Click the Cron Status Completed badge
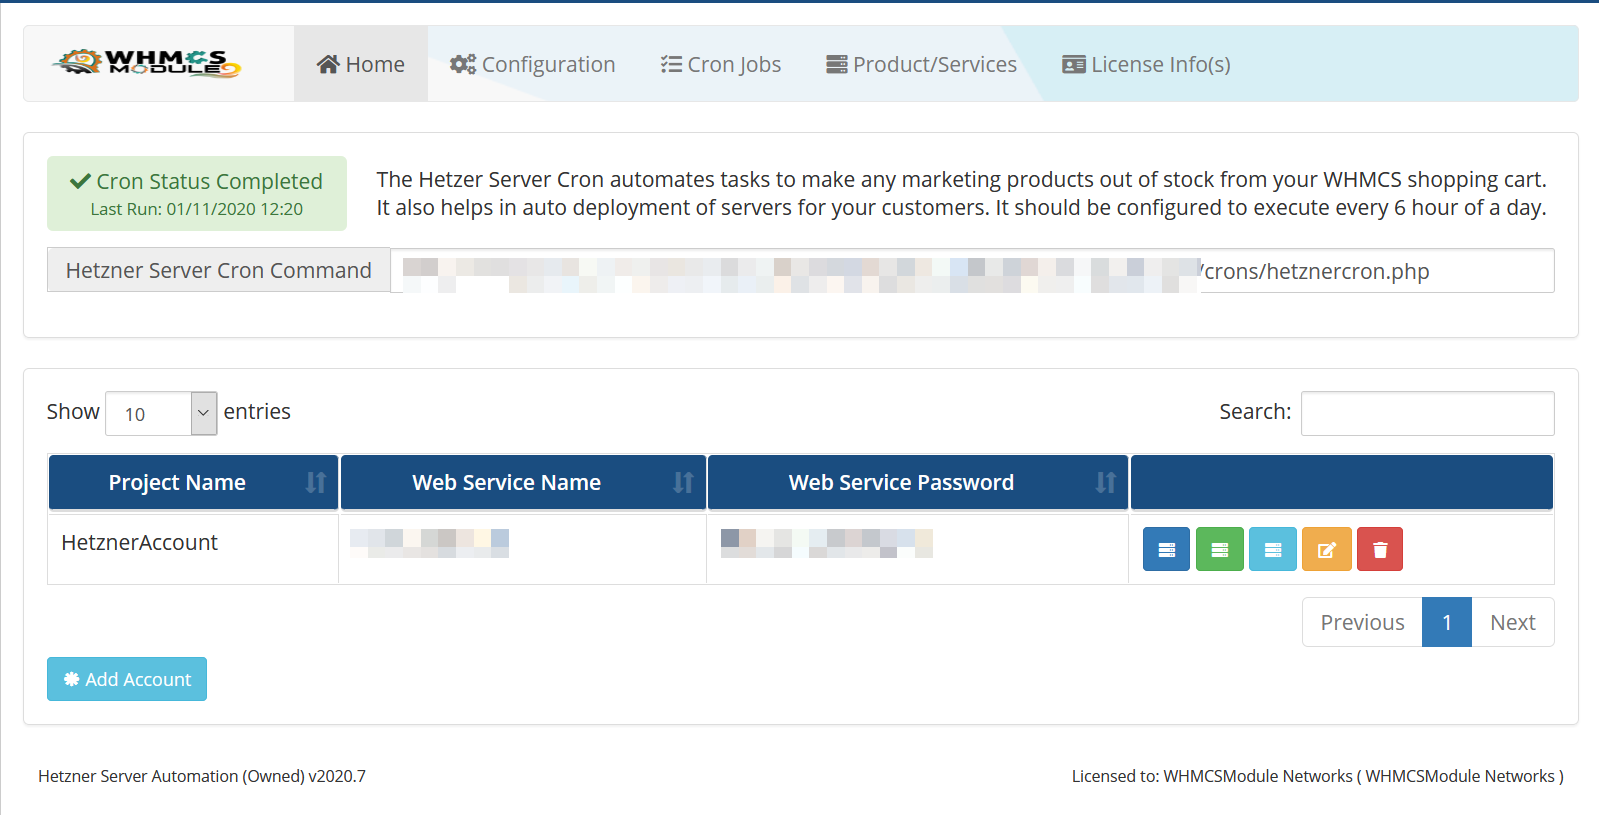The image size is (1599, 815). click(197, 193)
